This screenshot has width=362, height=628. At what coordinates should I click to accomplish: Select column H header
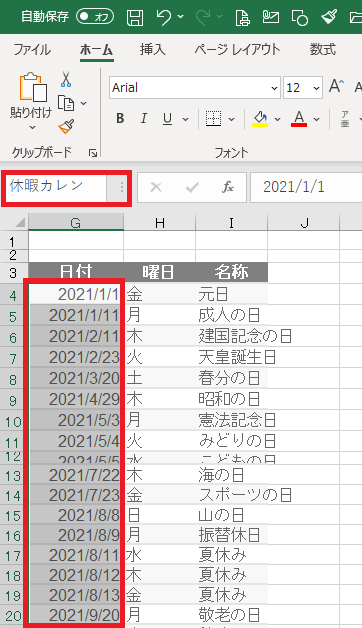click(160, 223)
